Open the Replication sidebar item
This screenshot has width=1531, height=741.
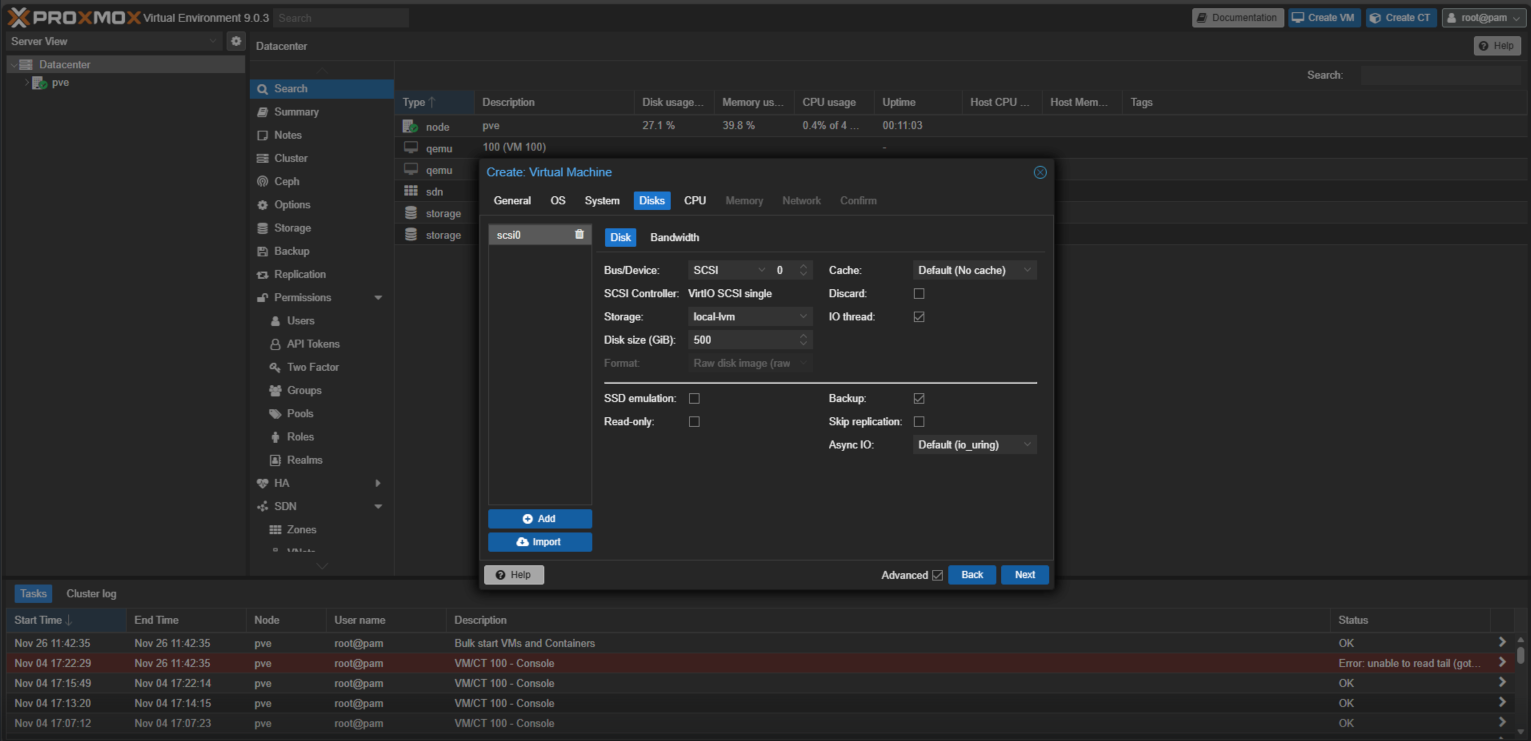coord(299,274)
